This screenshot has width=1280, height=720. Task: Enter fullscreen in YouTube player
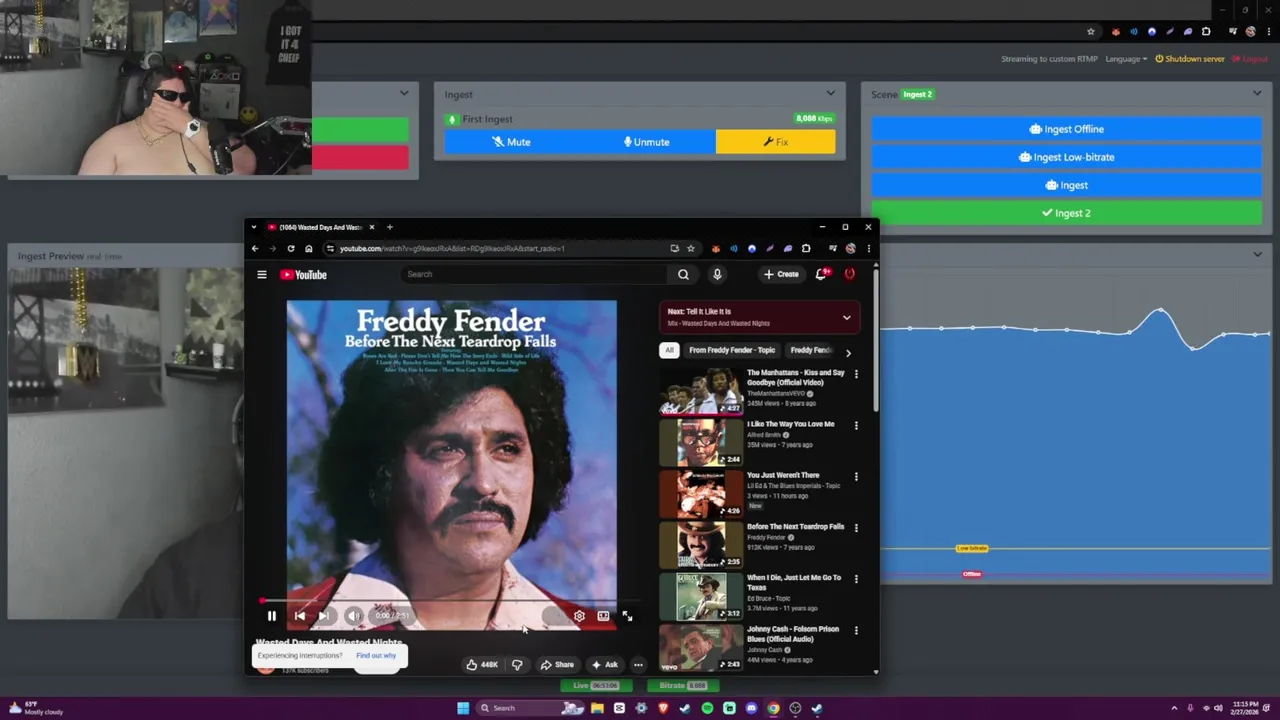coord(627,616)
